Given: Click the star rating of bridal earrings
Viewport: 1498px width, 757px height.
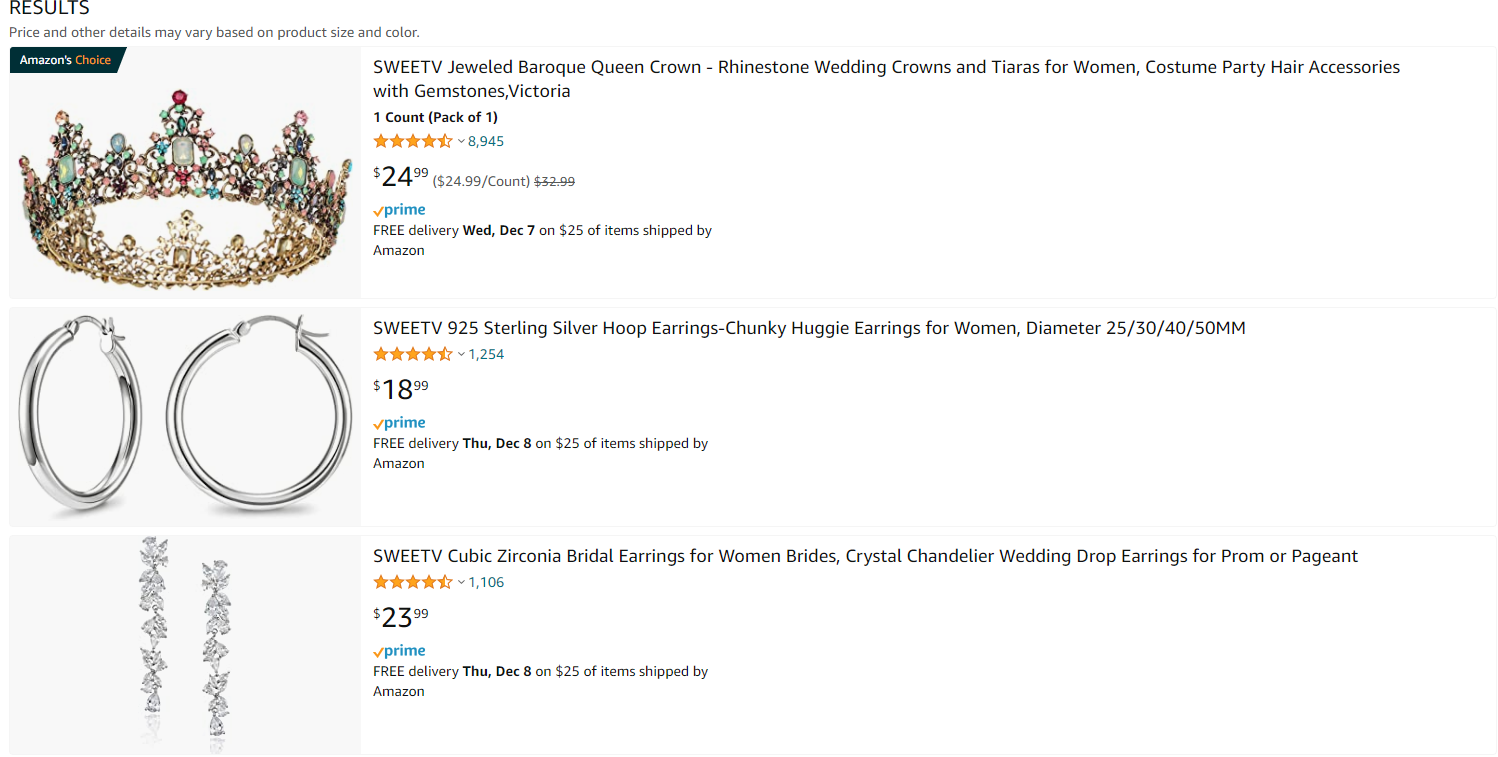Looking at the screenshot, I should [x=413, y=582].
